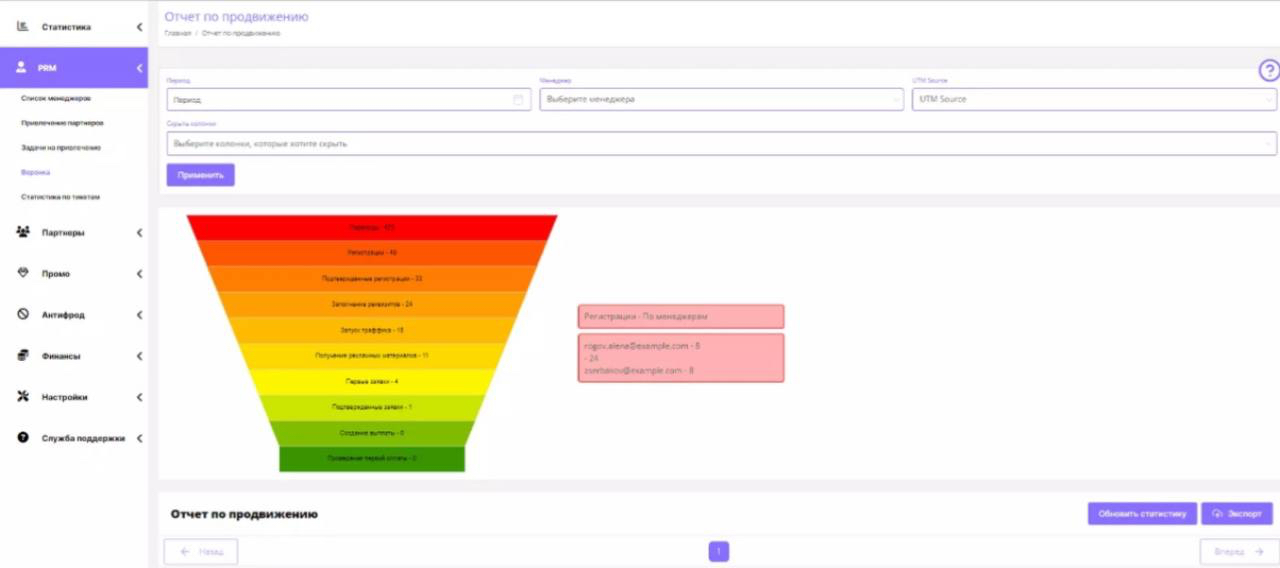Screen dimensions: 1280x568
Task: Expand the Статистика menu chevron
Action: pyautogui.click(x=139, y=27)
